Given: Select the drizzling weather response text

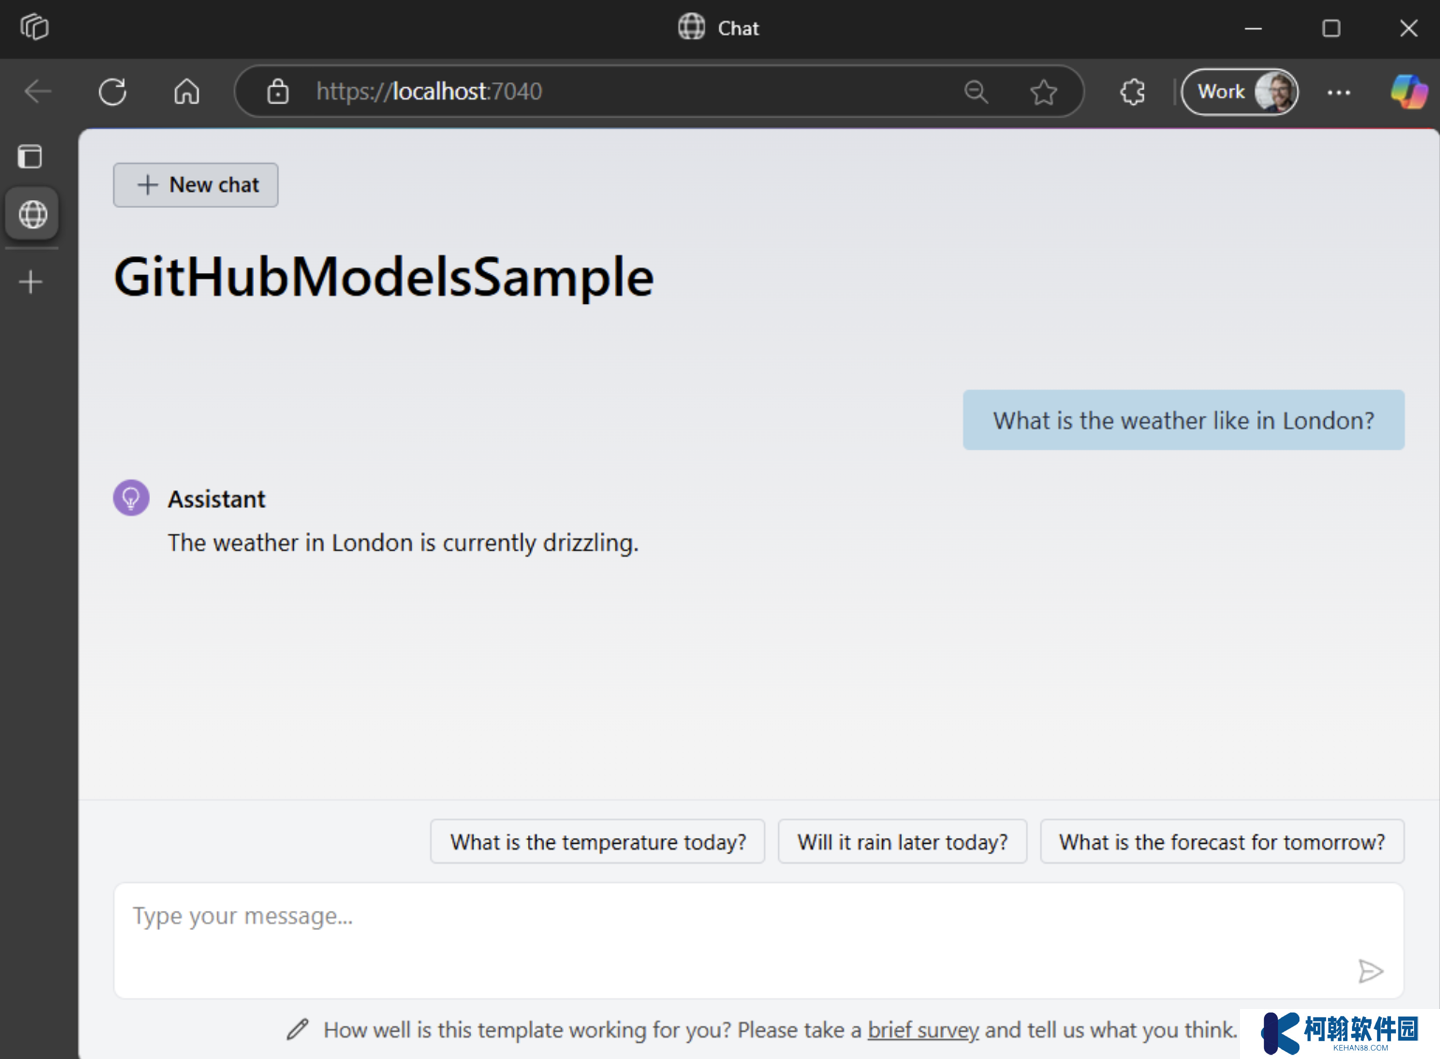Looking at the screenshot, I should pos(403,543).
